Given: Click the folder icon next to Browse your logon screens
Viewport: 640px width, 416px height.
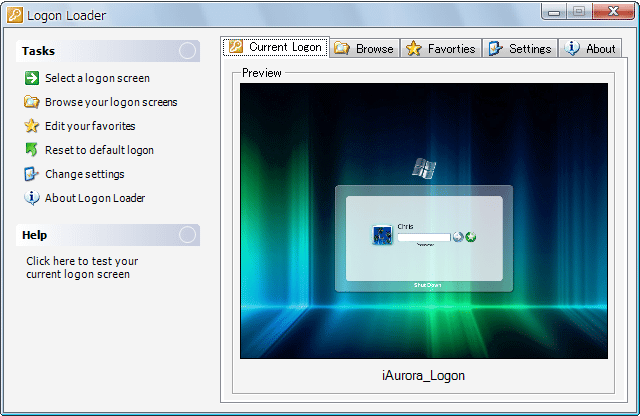Looking at the screenshot, I should [x=32, y=102].
